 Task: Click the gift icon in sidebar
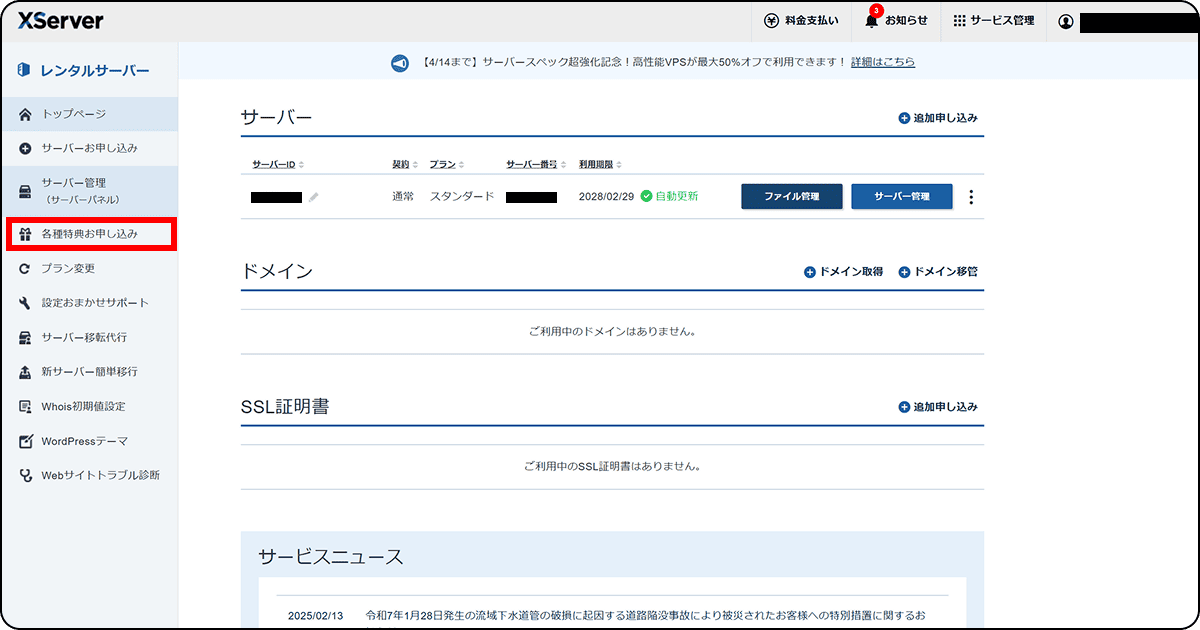26,234
